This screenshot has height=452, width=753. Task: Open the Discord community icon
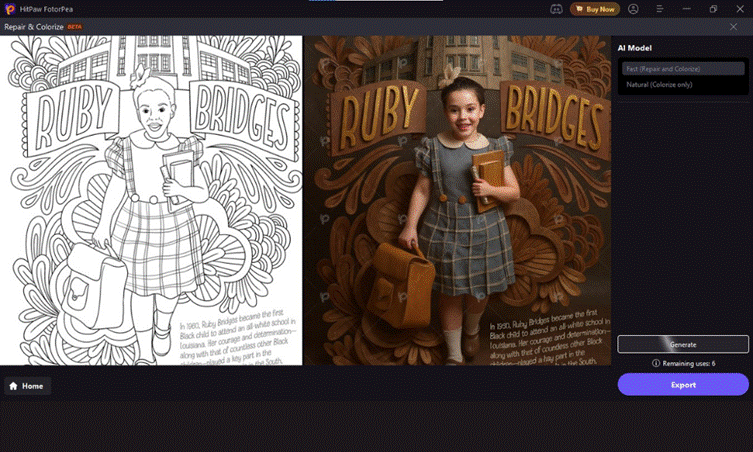click(x=556, y=9)
